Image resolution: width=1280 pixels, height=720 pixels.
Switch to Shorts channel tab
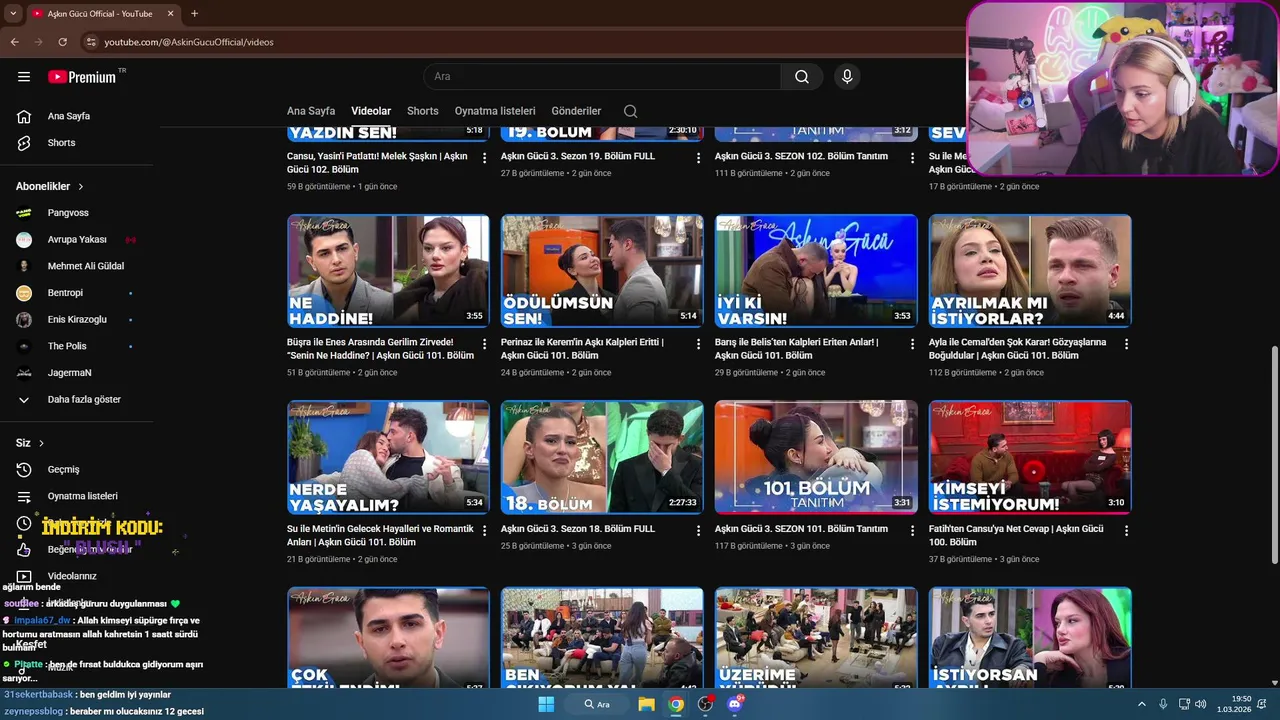point(423,111)
